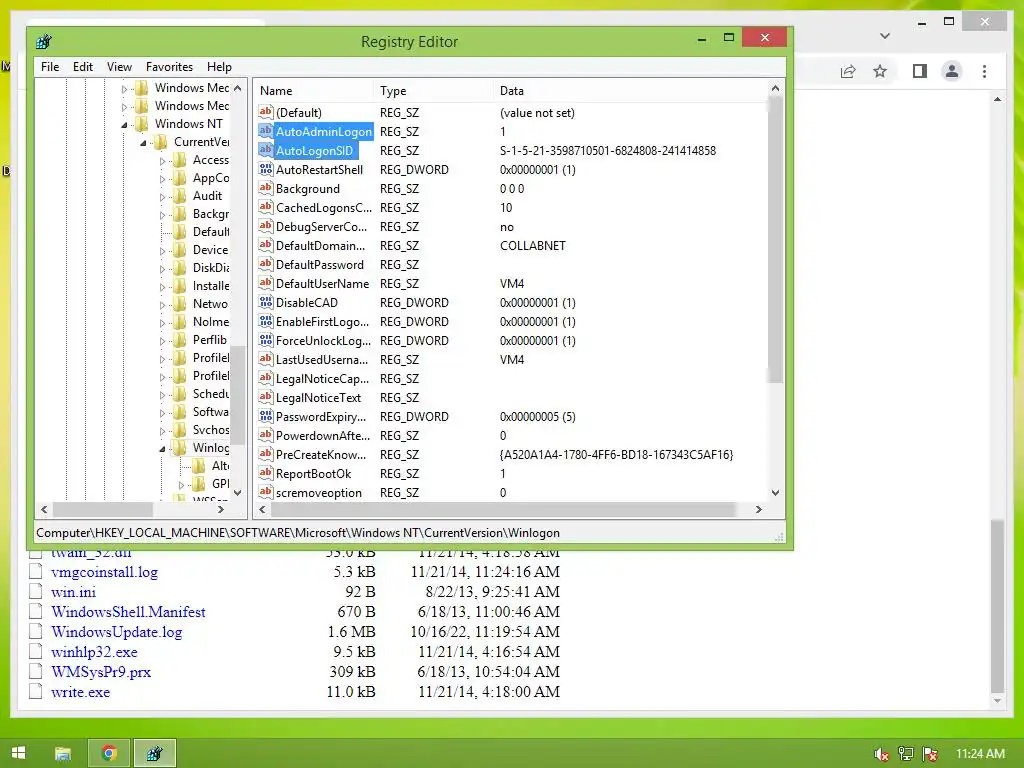This screenshot has width=1024, height=768.
Task: Select the EnableFirstLogo... DWORD icon
Action: [x=265, y=321]
